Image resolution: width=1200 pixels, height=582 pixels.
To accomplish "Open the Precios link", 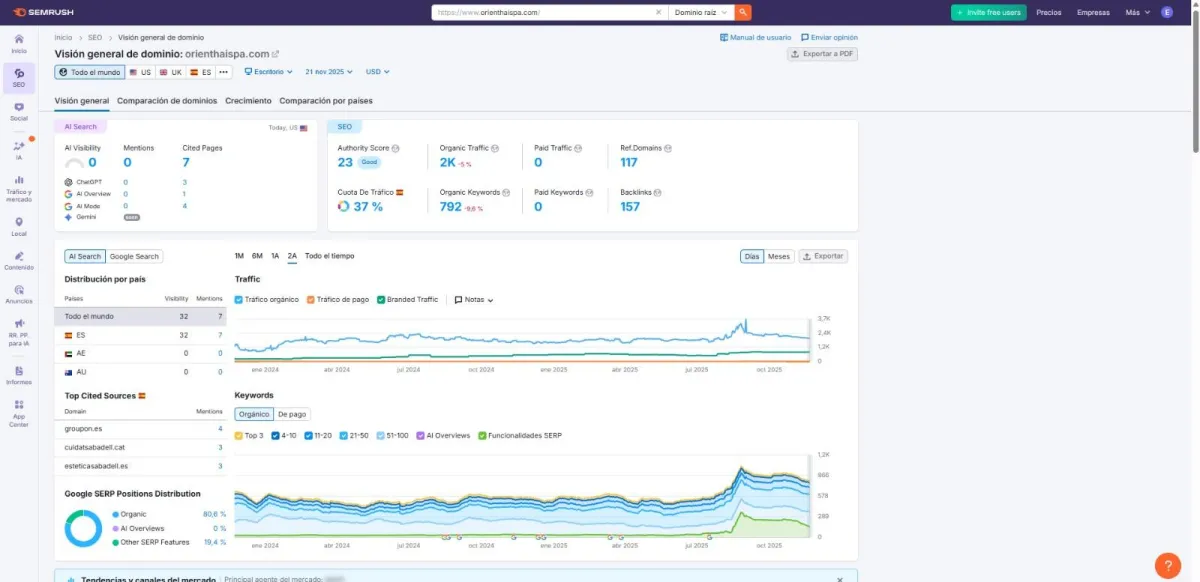I will [x=1049, y=12].
